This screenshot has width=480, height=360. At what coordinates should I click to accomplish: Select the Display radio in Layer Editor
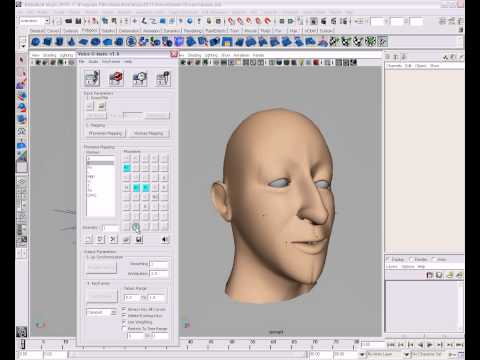[x=388, y=259]
